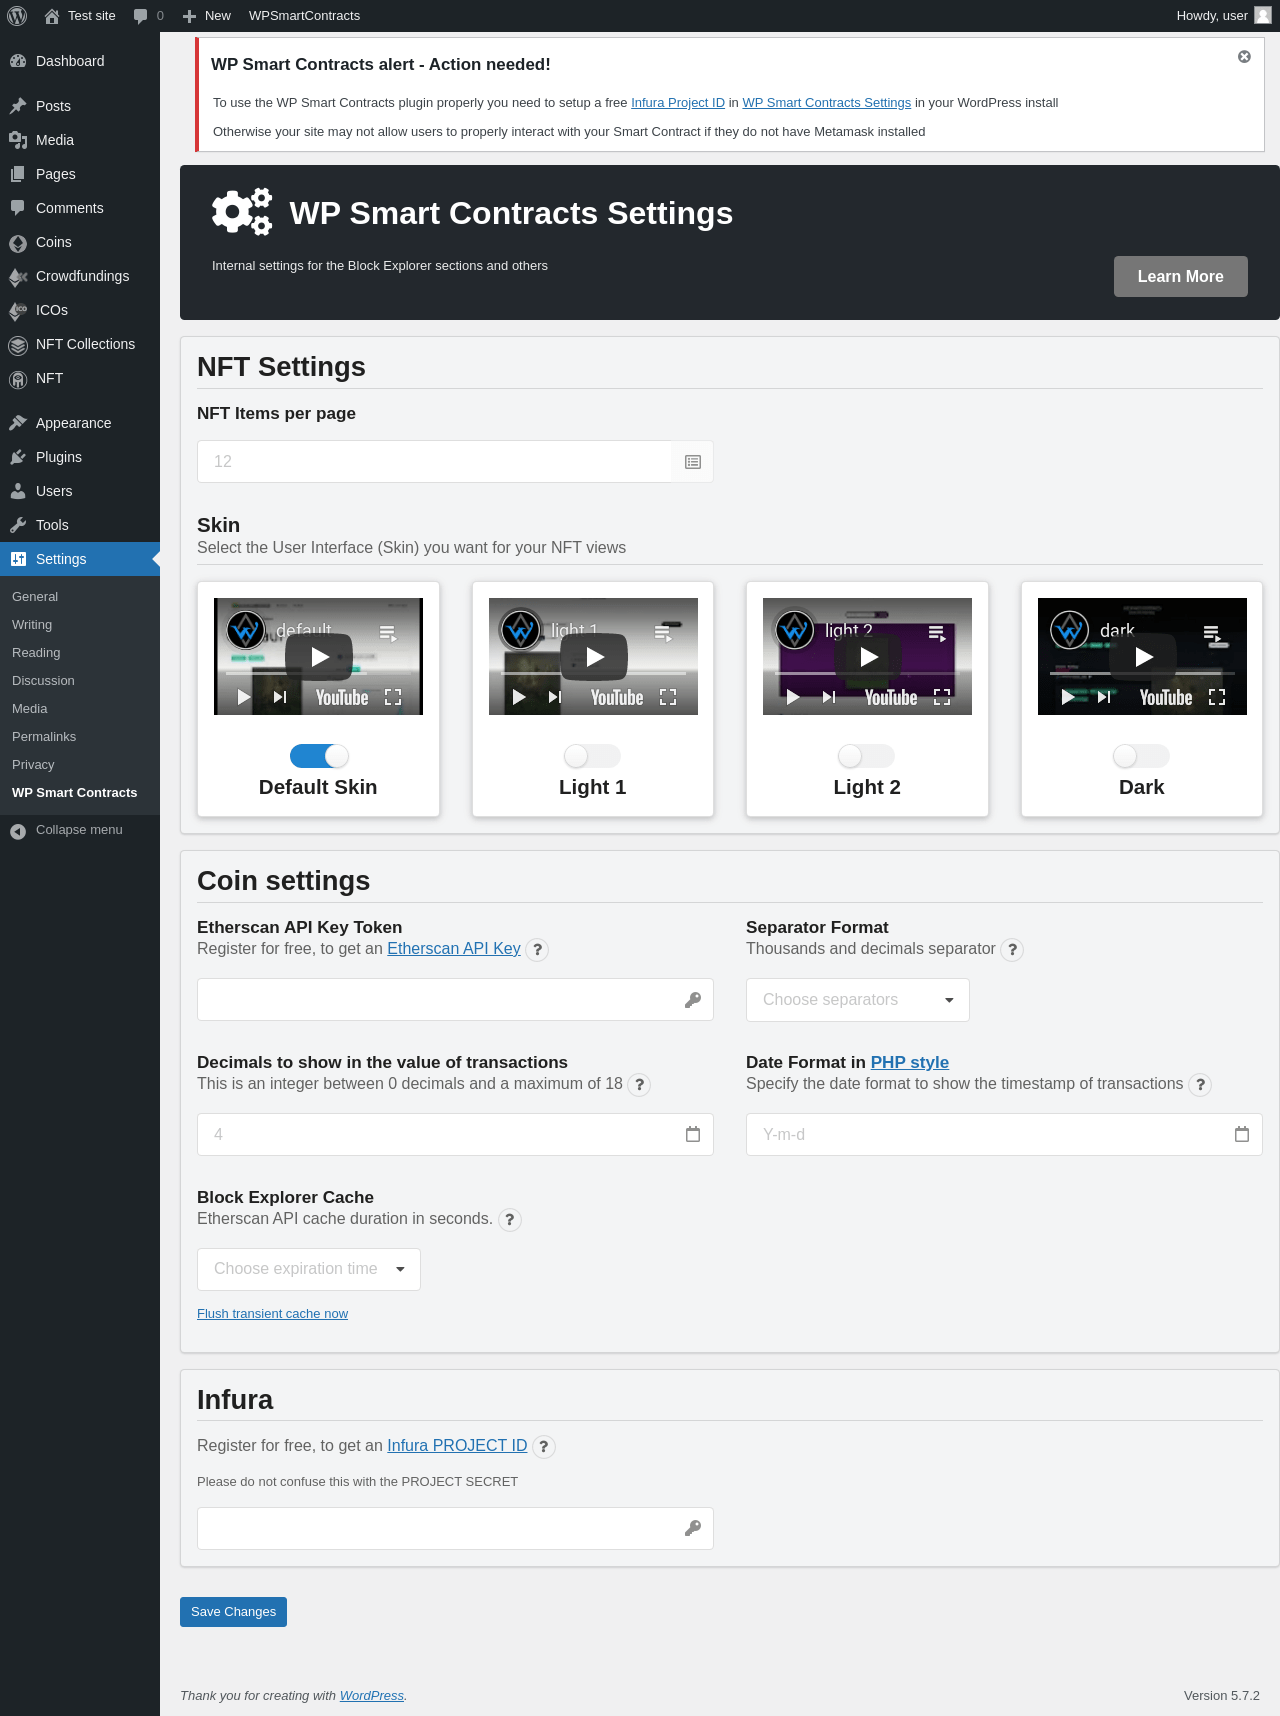
Task: Dismiss the WP Smart Contracts alert
Action: (x=1244, y=57)
